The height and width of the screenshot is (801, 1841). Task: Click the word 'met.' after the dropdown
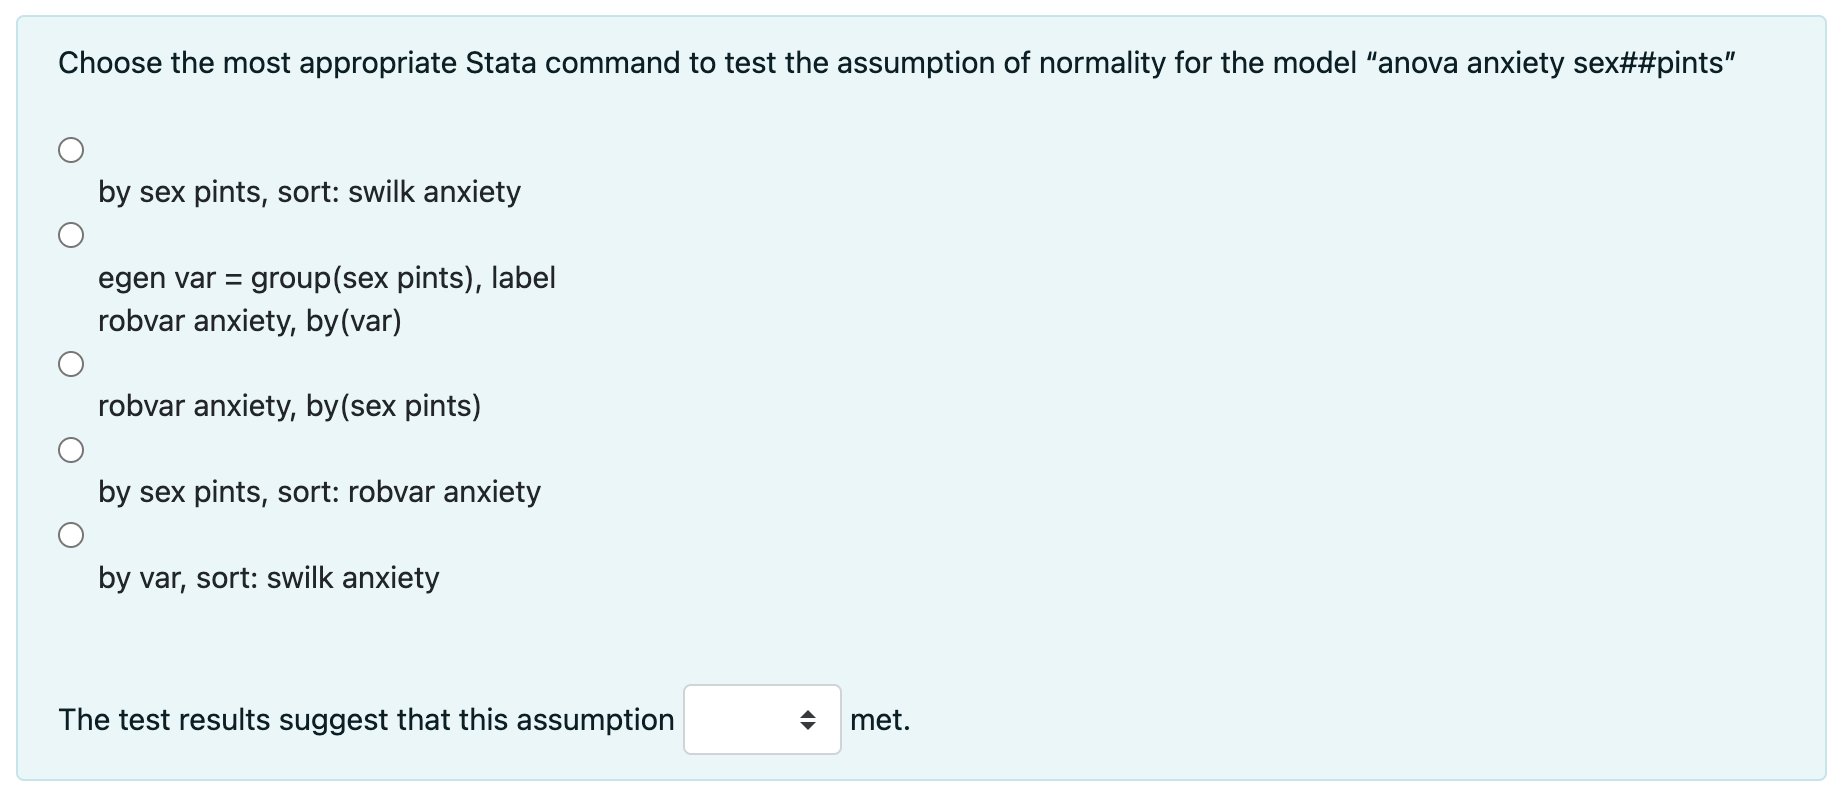[x=880, y=720]
